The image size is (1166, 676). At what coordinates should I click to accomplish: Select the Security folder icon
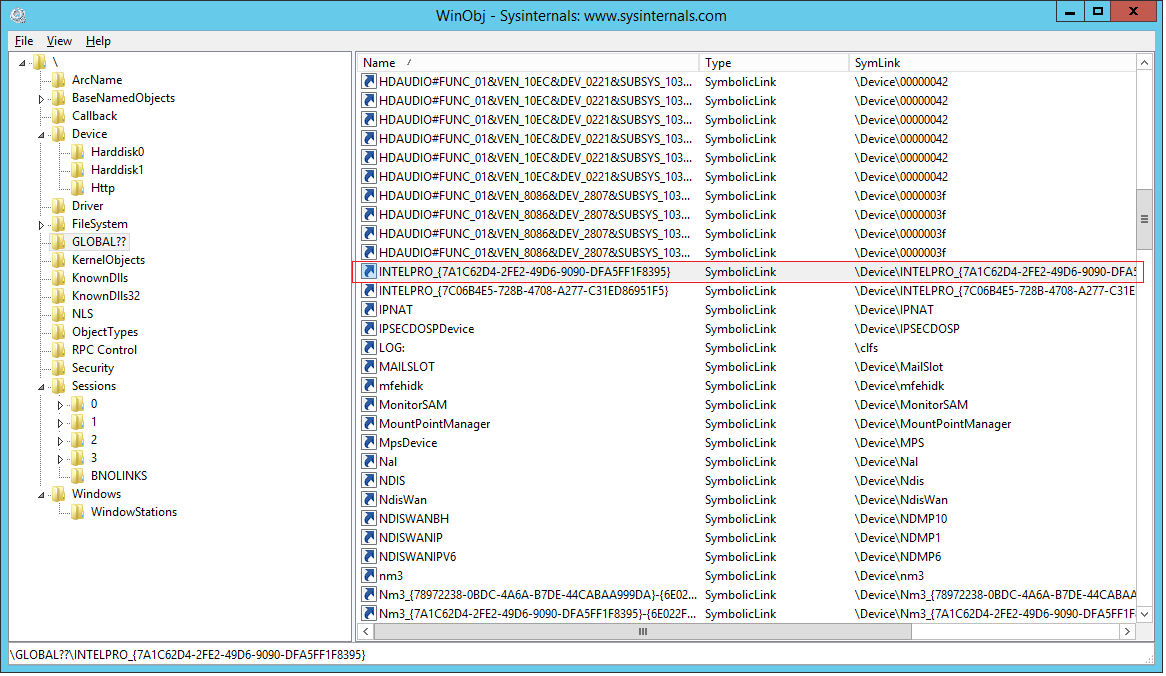[59, 368]
